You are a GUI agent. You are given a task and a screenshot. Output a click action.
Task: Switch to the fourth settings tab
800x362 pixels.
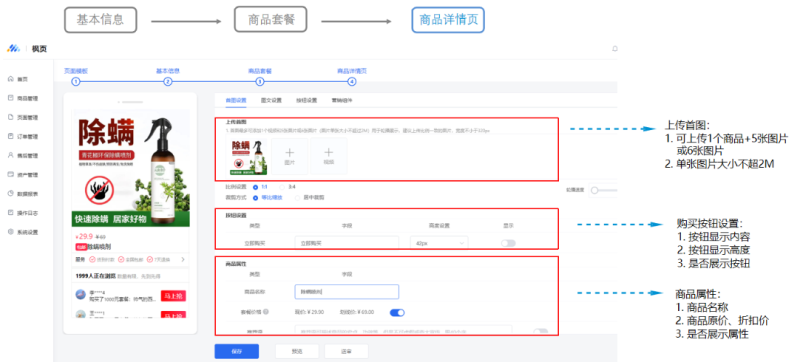342,100
